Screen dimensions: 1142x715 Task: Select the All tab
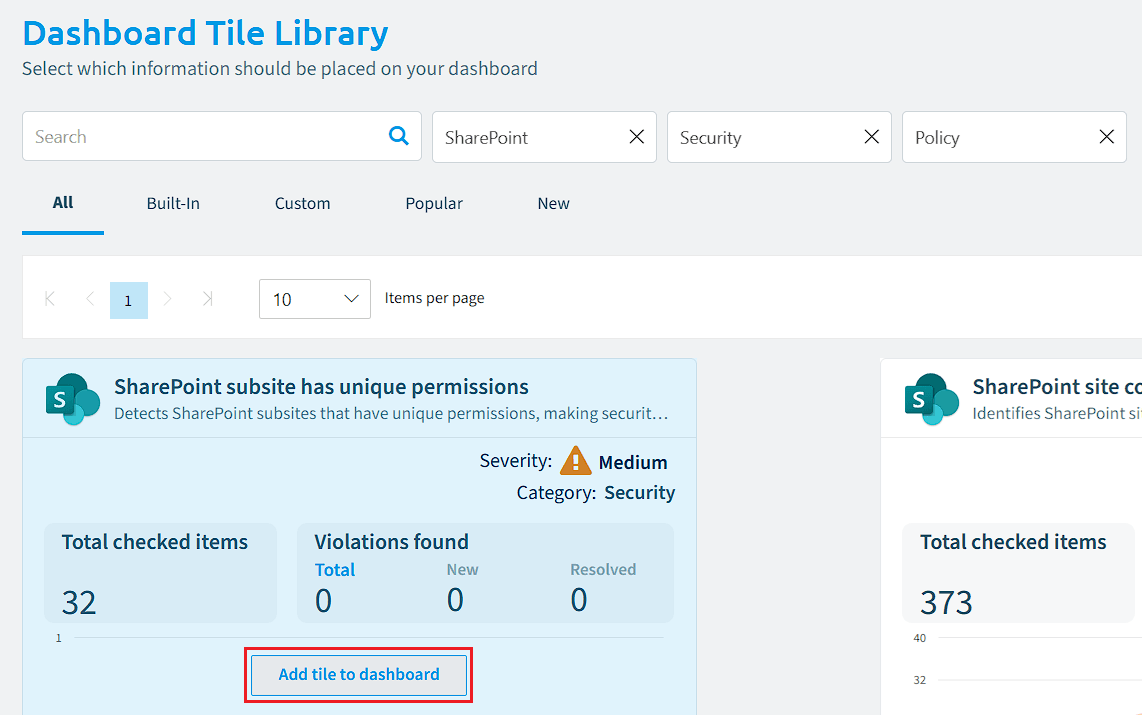coord(63,203)
